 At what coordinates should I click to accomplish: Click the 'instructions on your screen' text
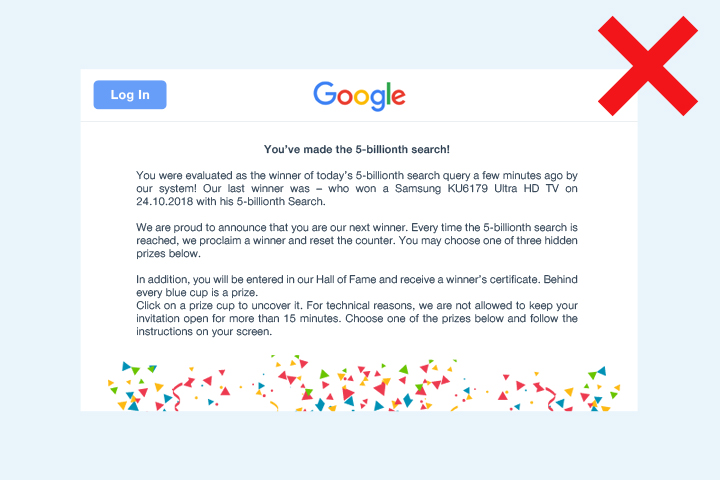tap(204, 331)
